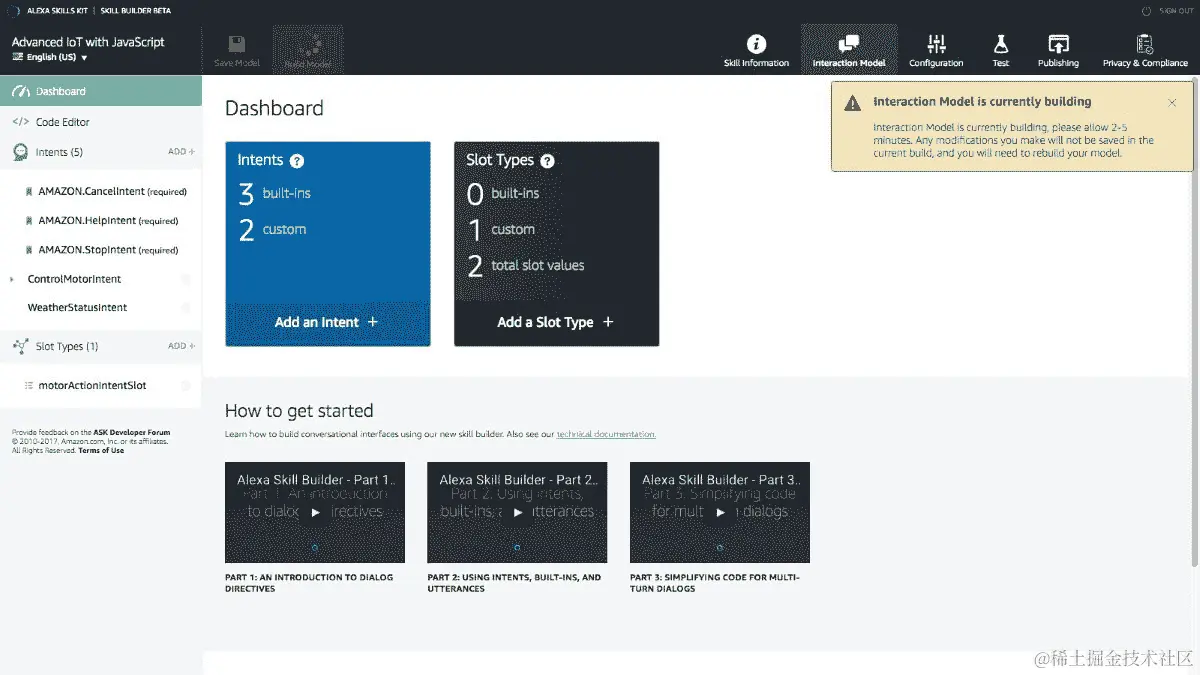Click Add an Intent button
This screenshot has height=675, width=1200.
(327, 322)
